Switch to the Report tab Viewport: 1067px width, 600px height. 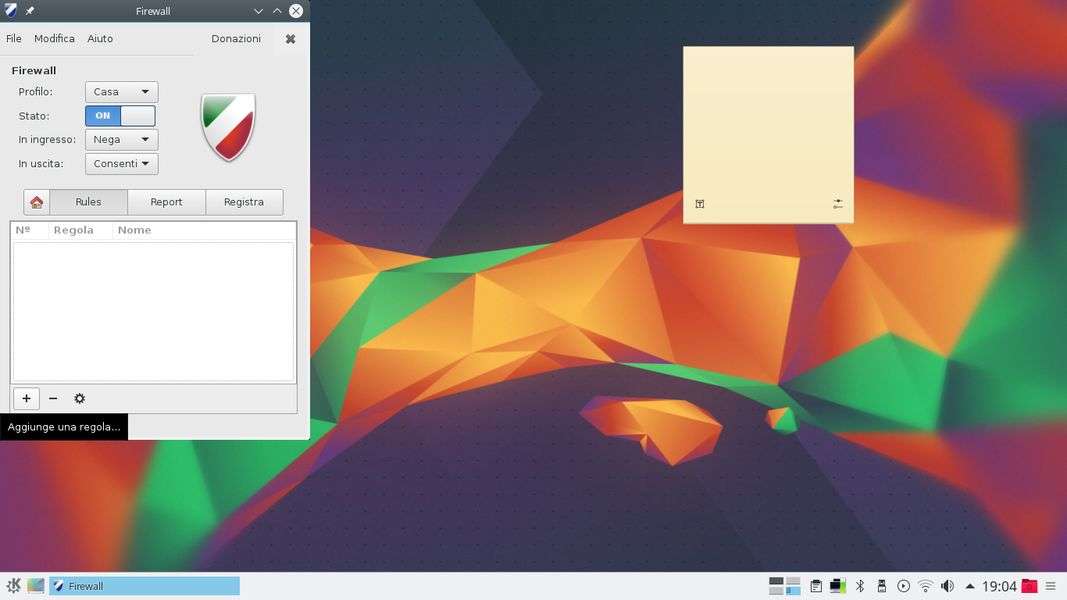[166, 202]
